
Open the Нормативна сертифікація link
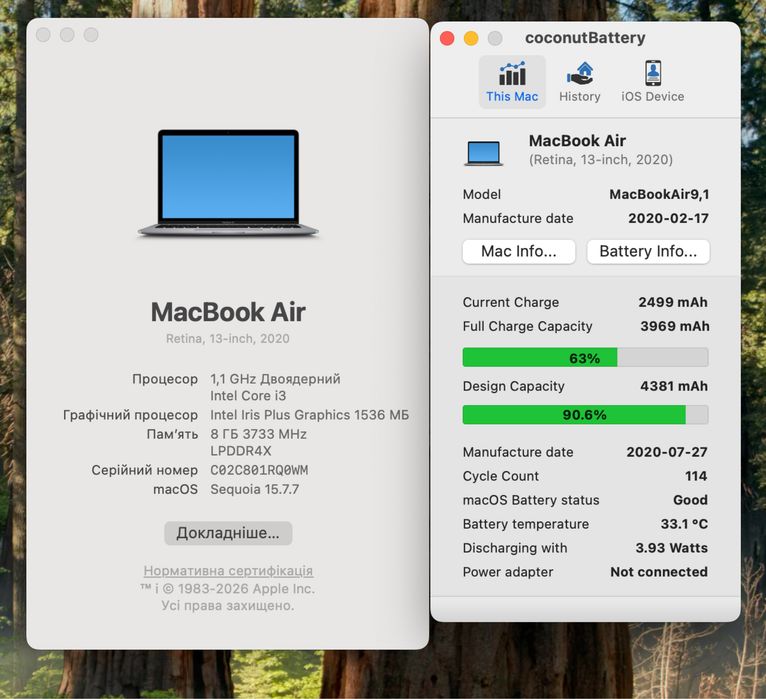(x=228, y=571)
